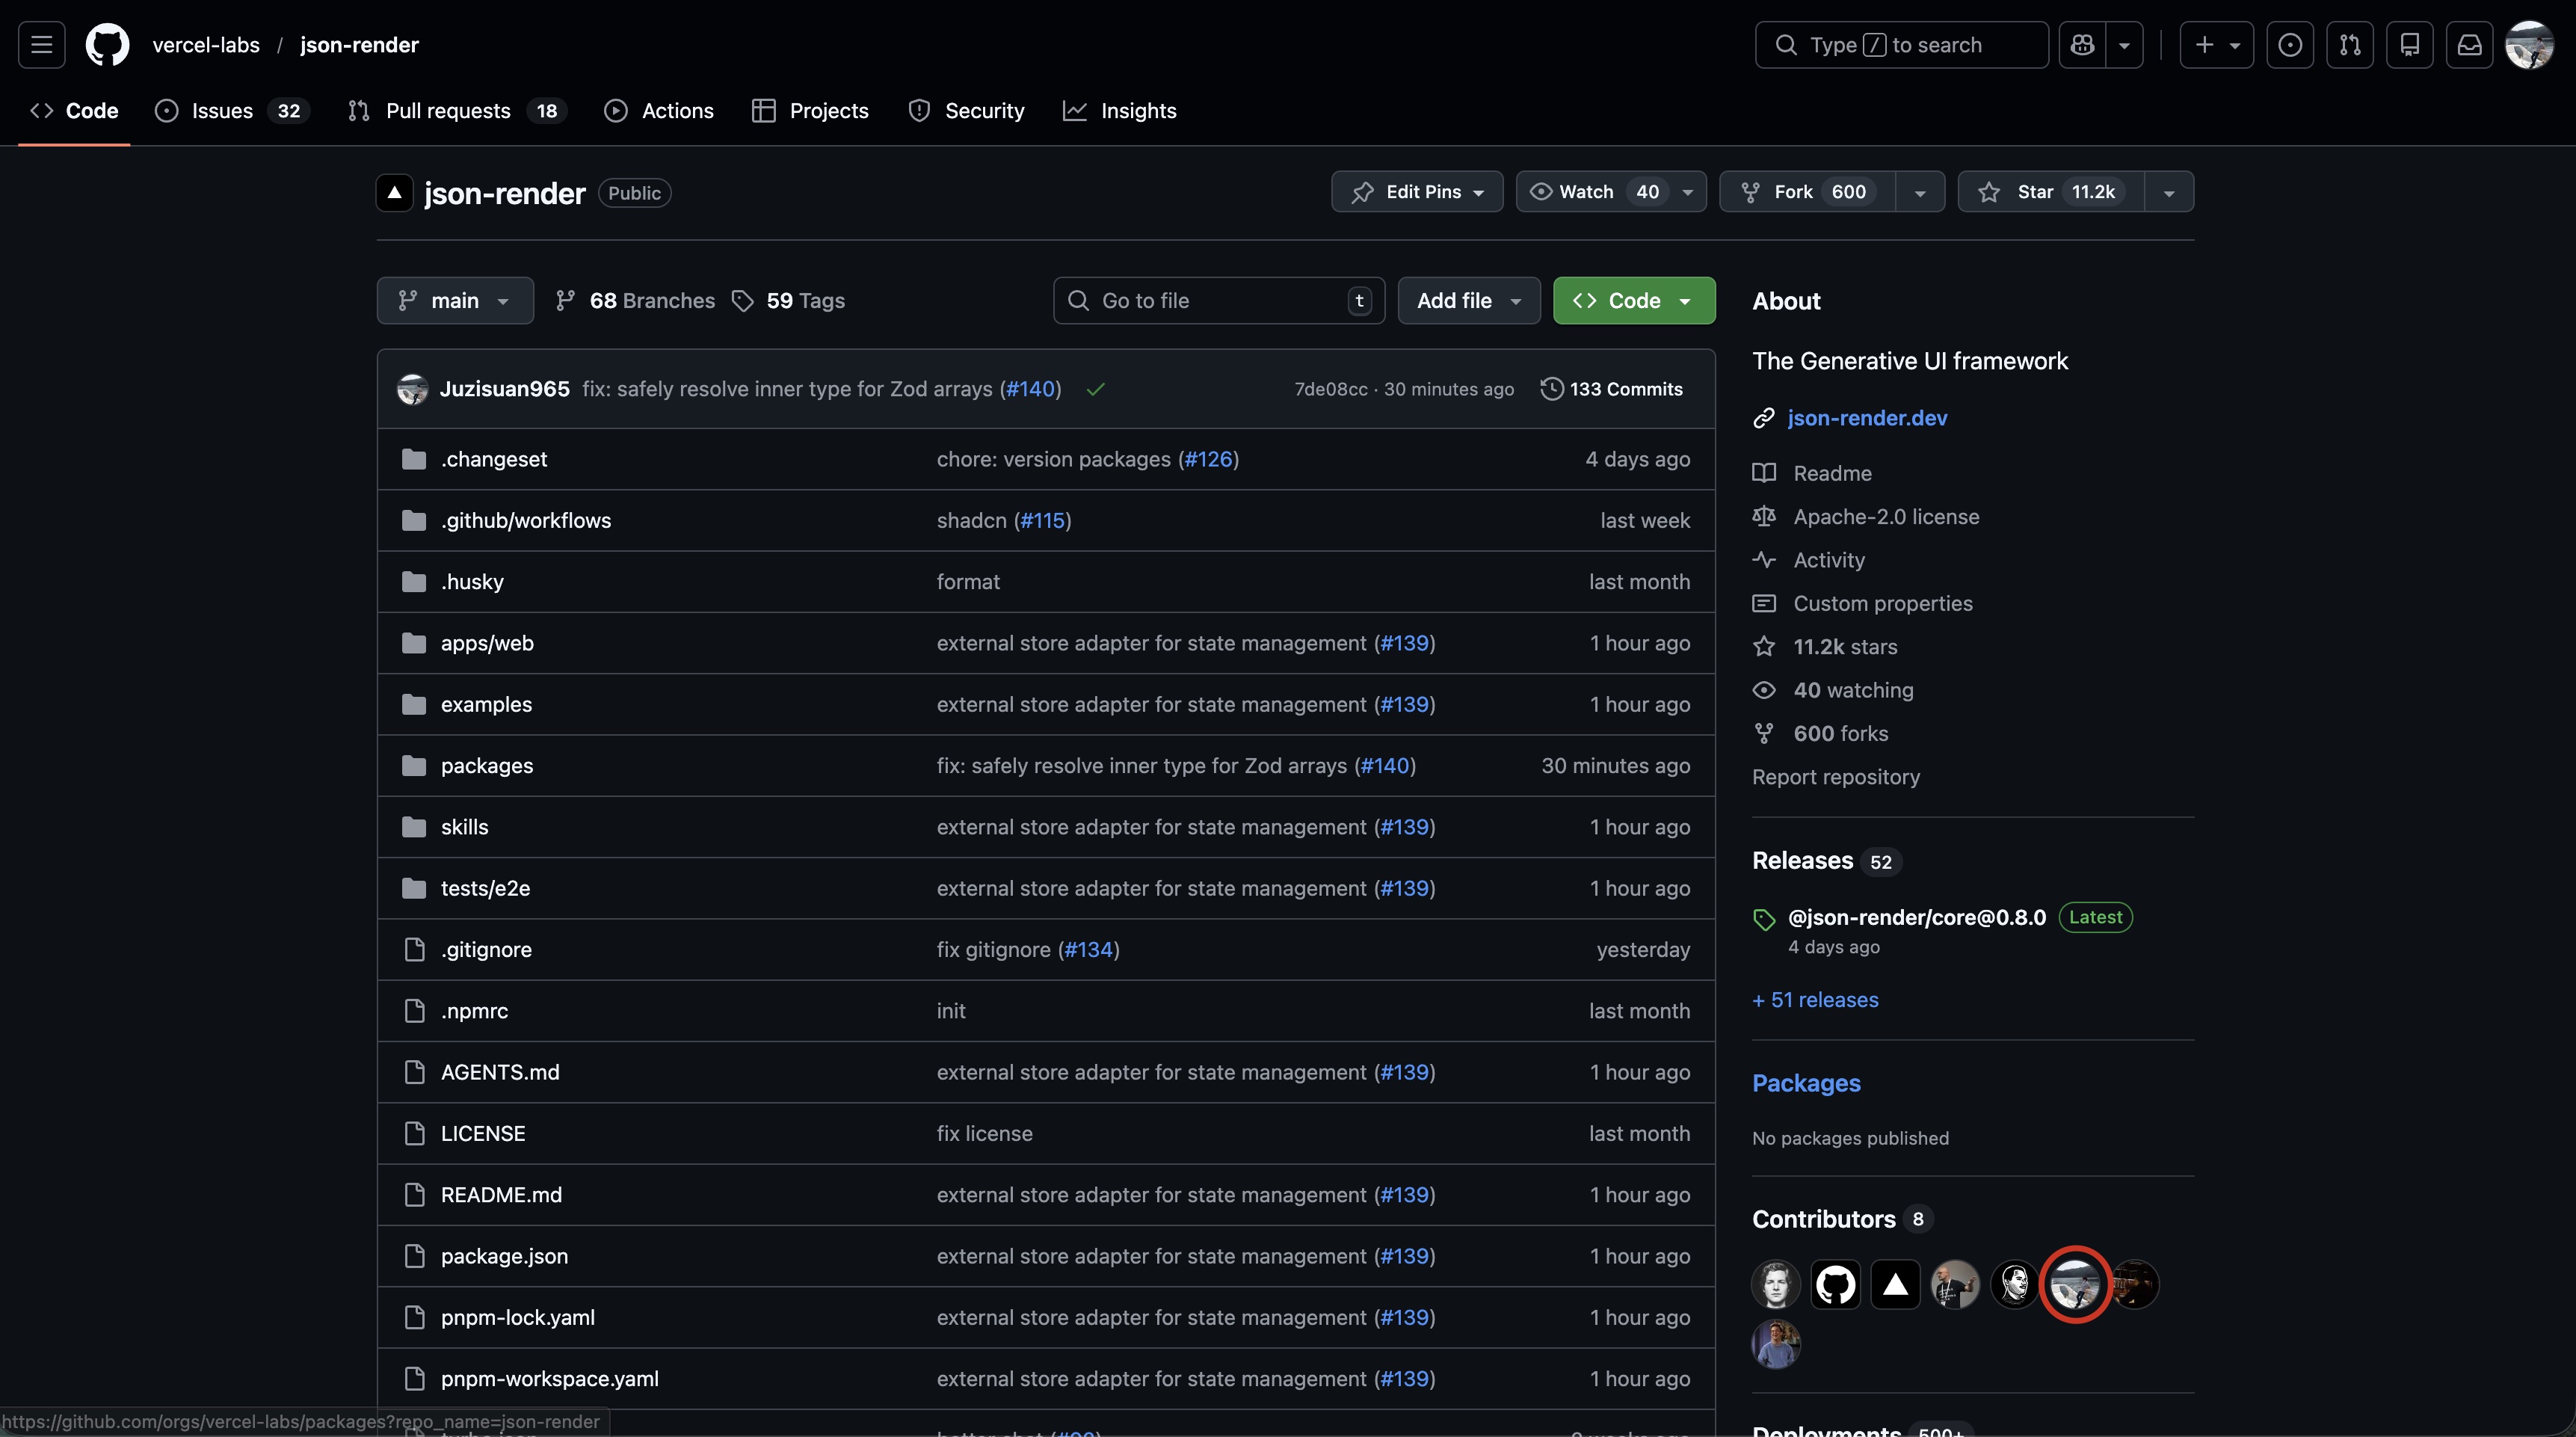
Task: Open pull requests icon in header
Action: [2350, 45]
